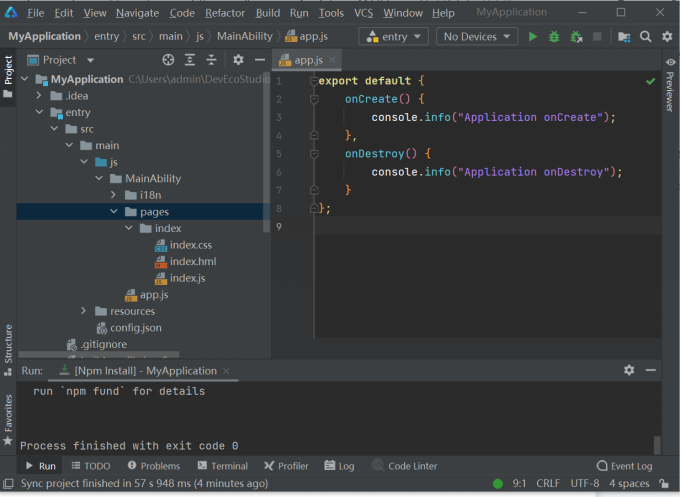This screenshot has width=681, height=497.
Task: Open the Event Log button
Action: coord(624,466)
